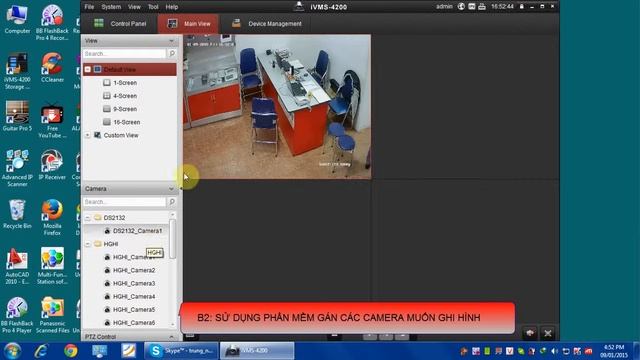The height and width of the screenshot is (360, 640).
Task: Open CCleaner desktop icon
Action: tap(52, 68)
